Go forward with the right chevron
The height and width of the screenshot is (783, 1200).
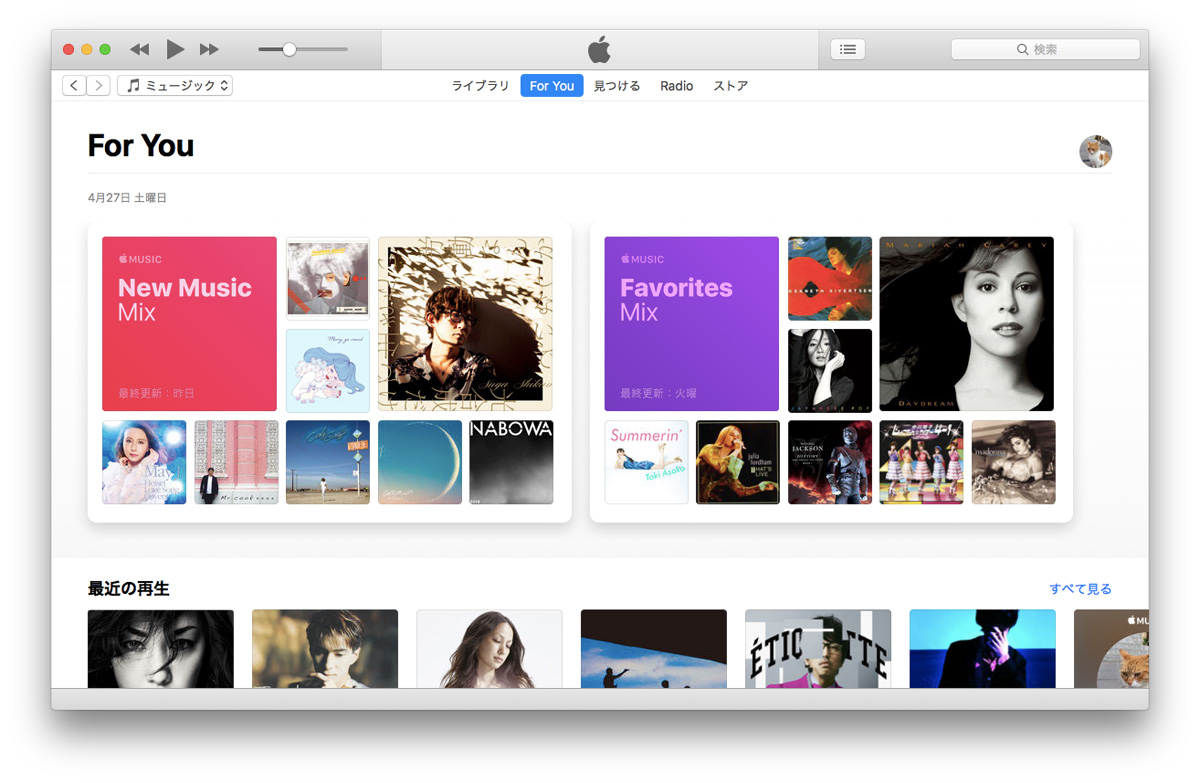[x=98, y=86]
